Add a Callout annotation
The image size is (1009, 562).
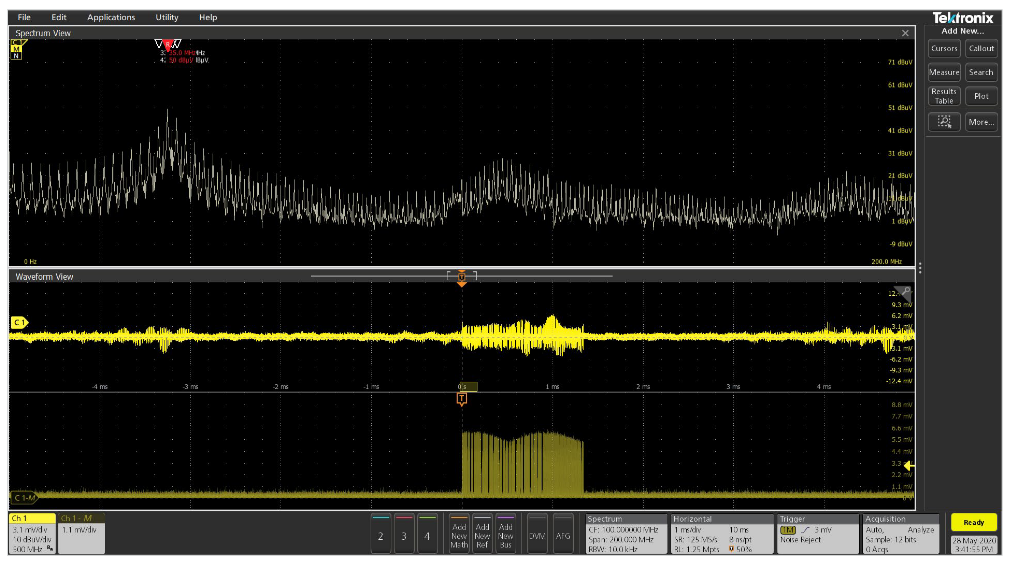[981, 48]
